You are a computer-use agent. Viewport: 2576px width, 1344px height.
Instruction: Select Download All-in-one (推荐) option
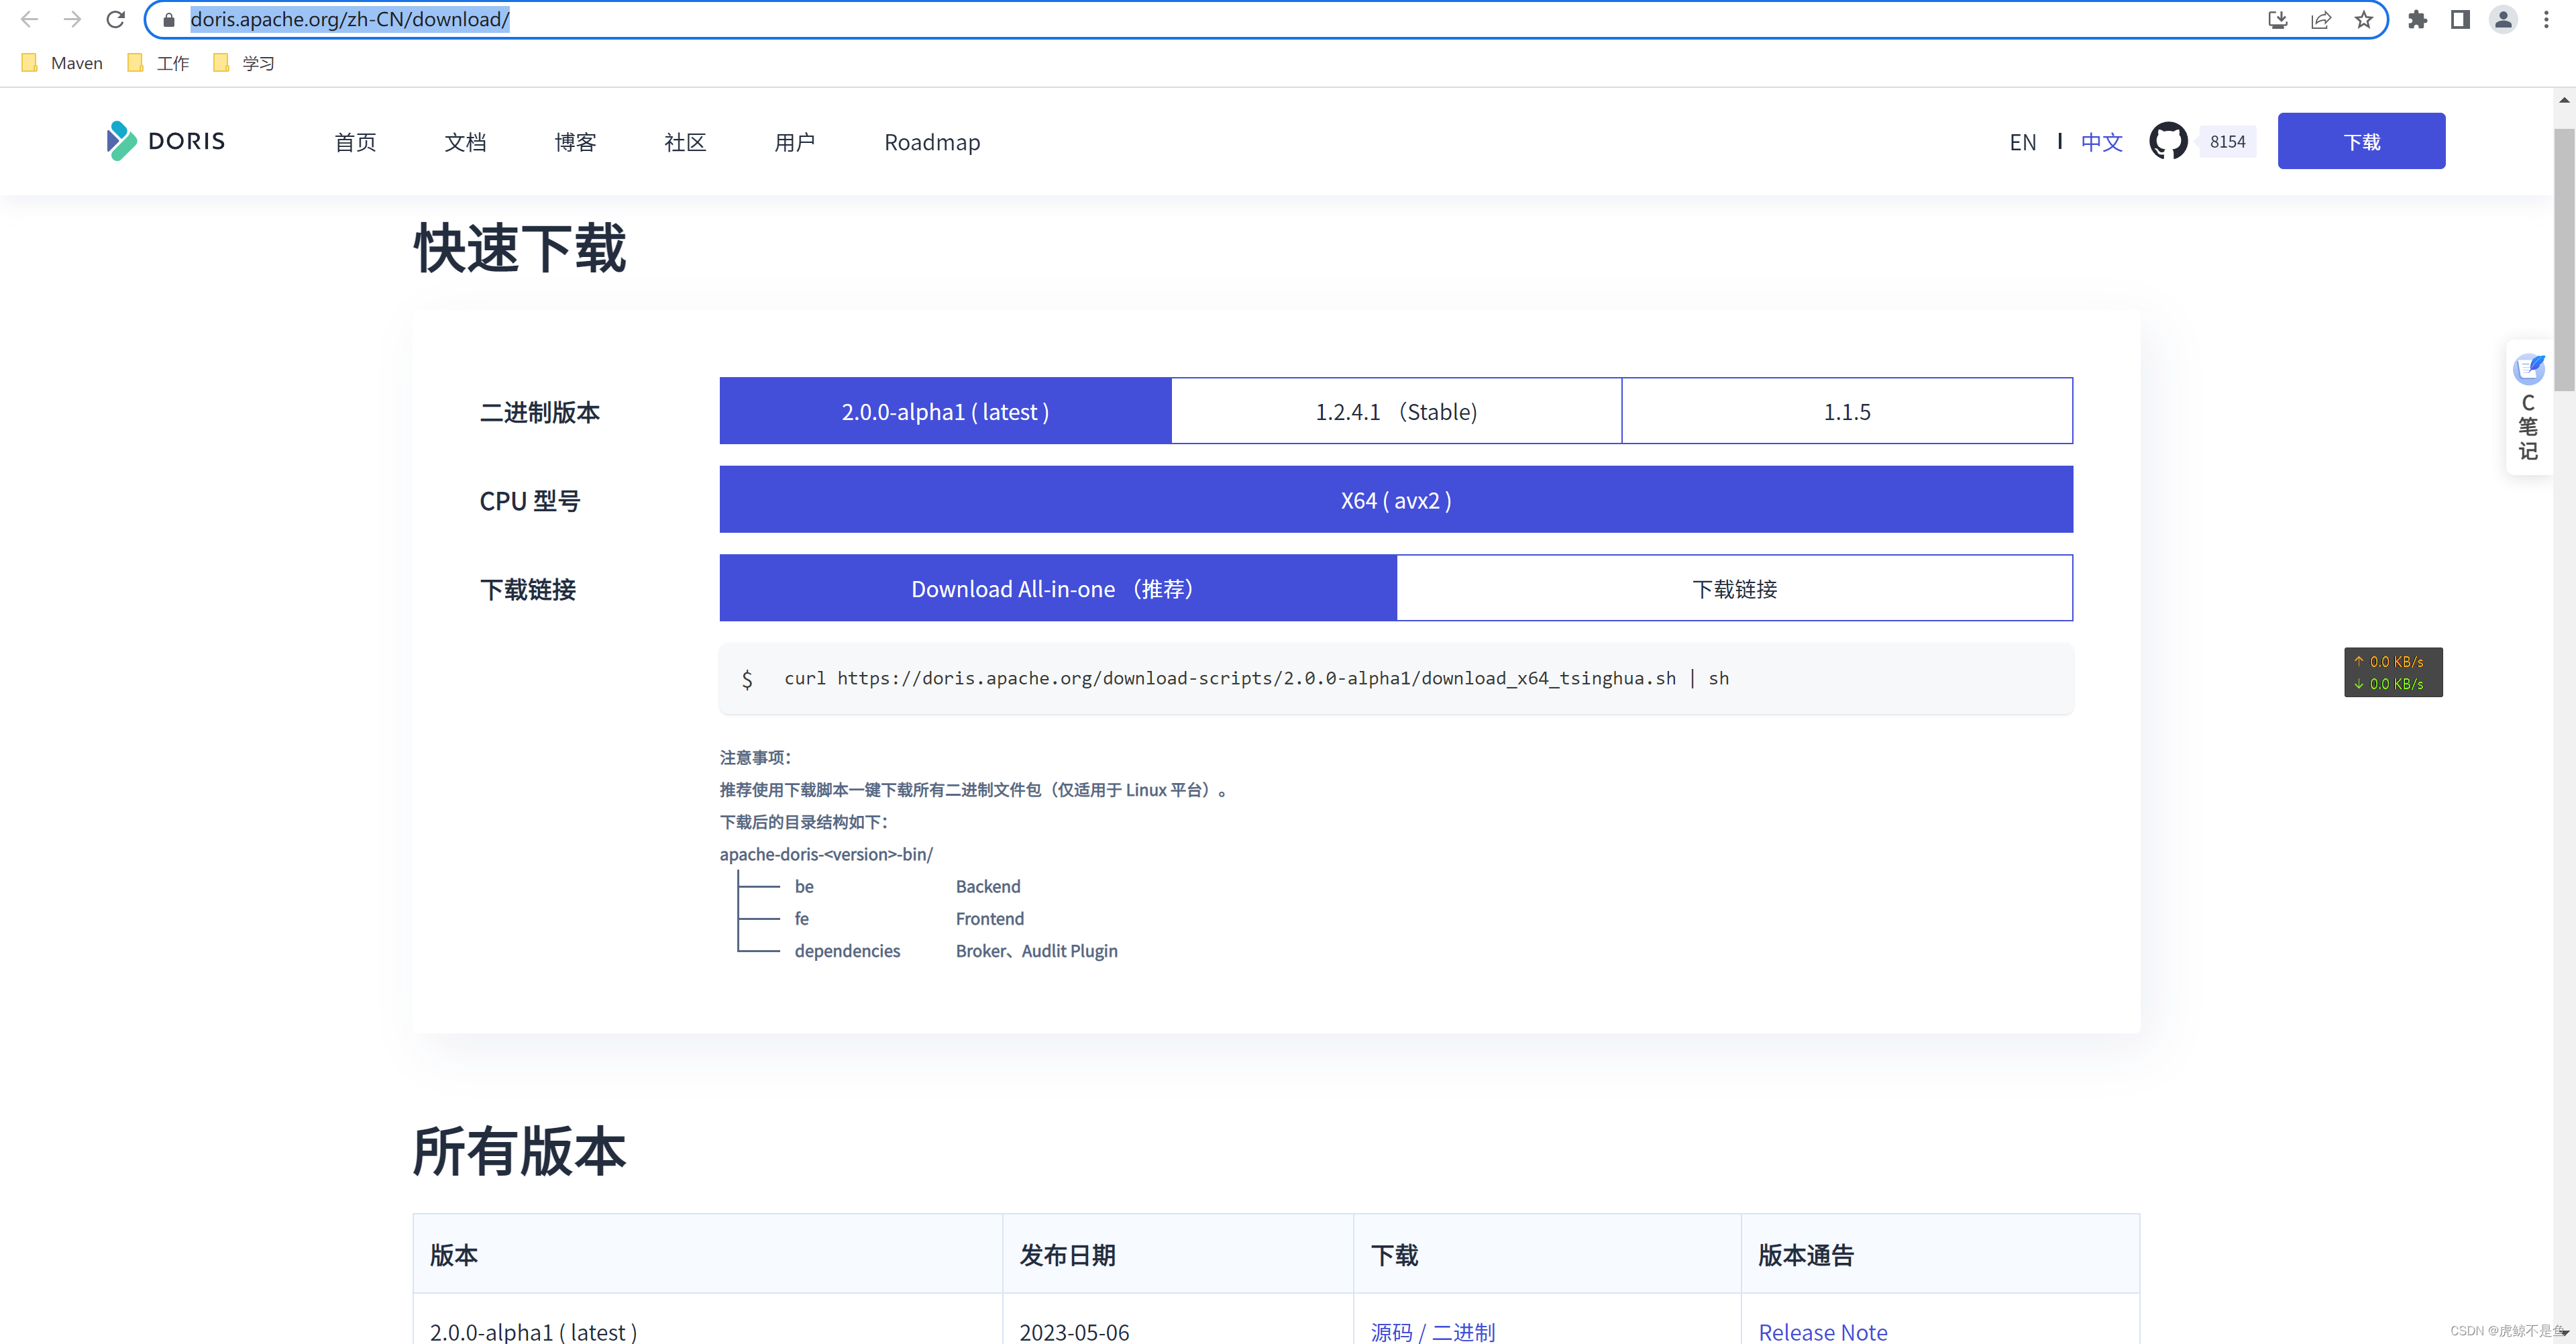point(1058,588)
